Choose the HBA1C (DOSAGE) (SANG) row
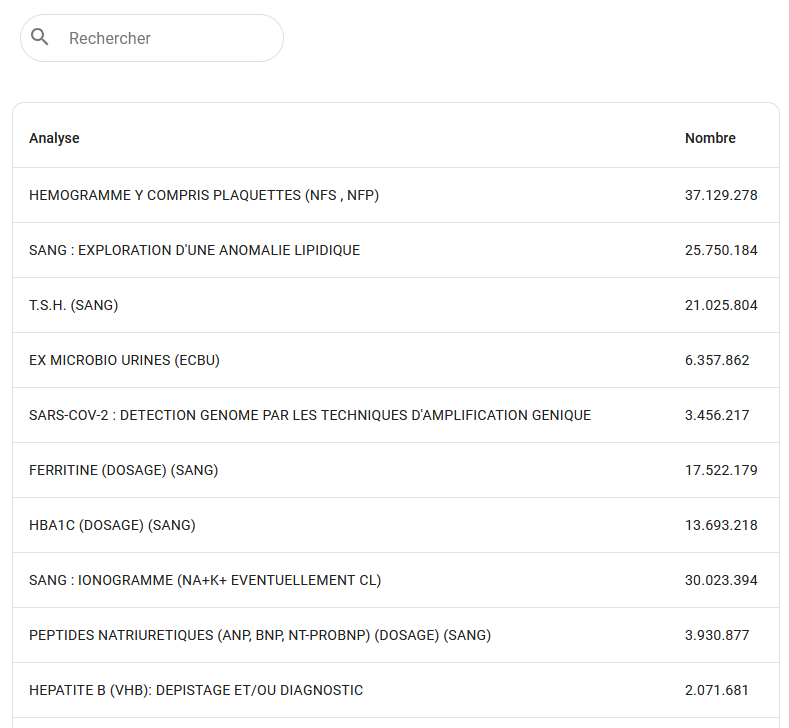The height and width of the screenshot is (728, 789). (112, 525)
